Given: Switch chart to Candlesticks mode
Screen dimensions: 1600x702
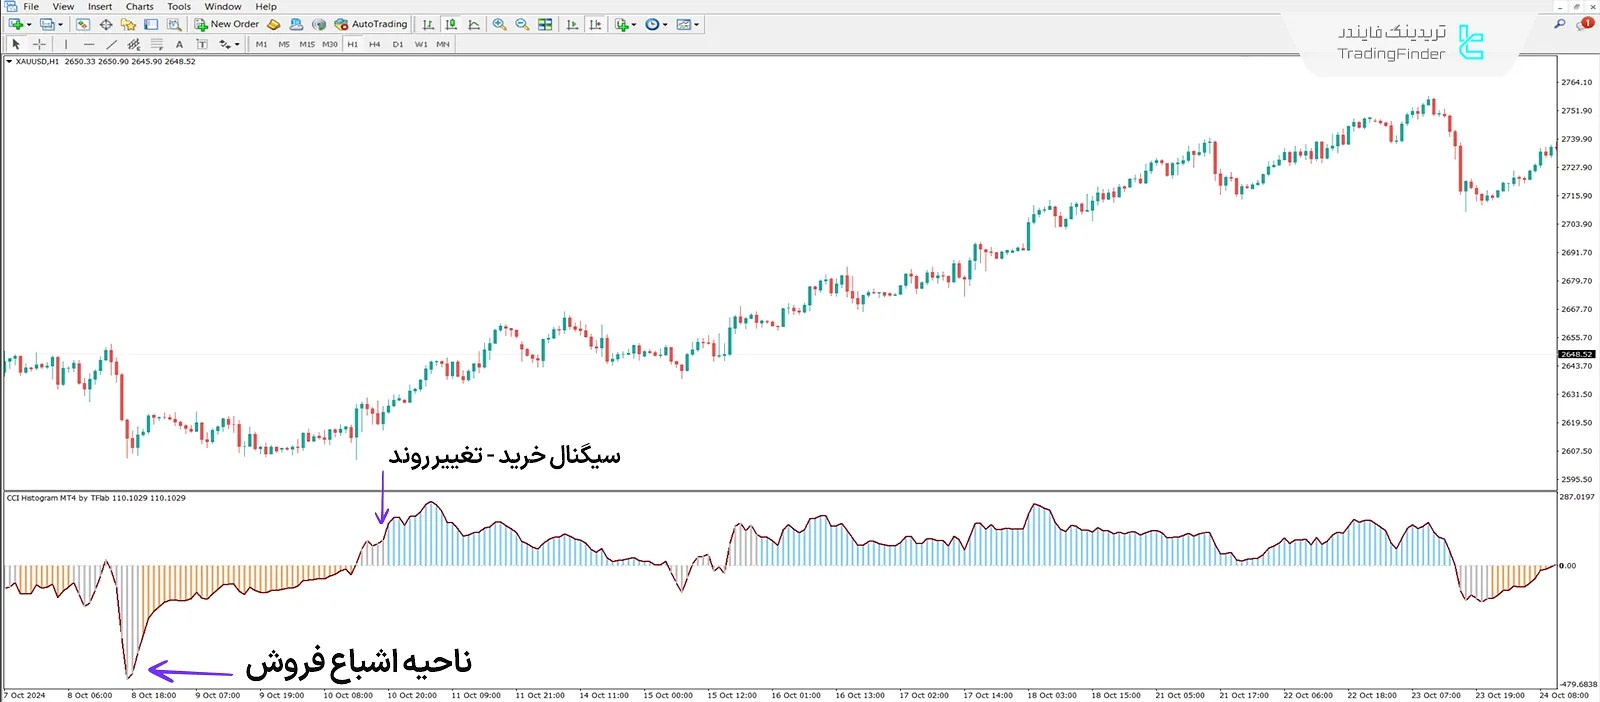Looking at the screenshot, I should 451,24.
